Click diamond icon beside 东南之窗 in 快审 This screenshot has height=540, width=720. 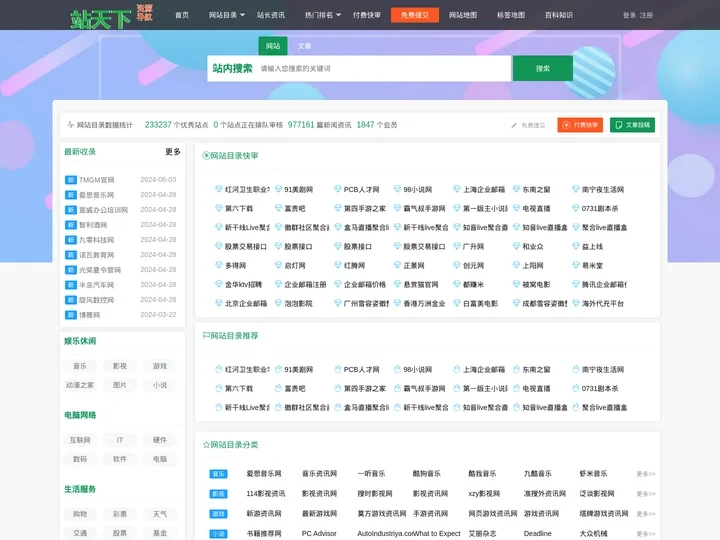517,189
